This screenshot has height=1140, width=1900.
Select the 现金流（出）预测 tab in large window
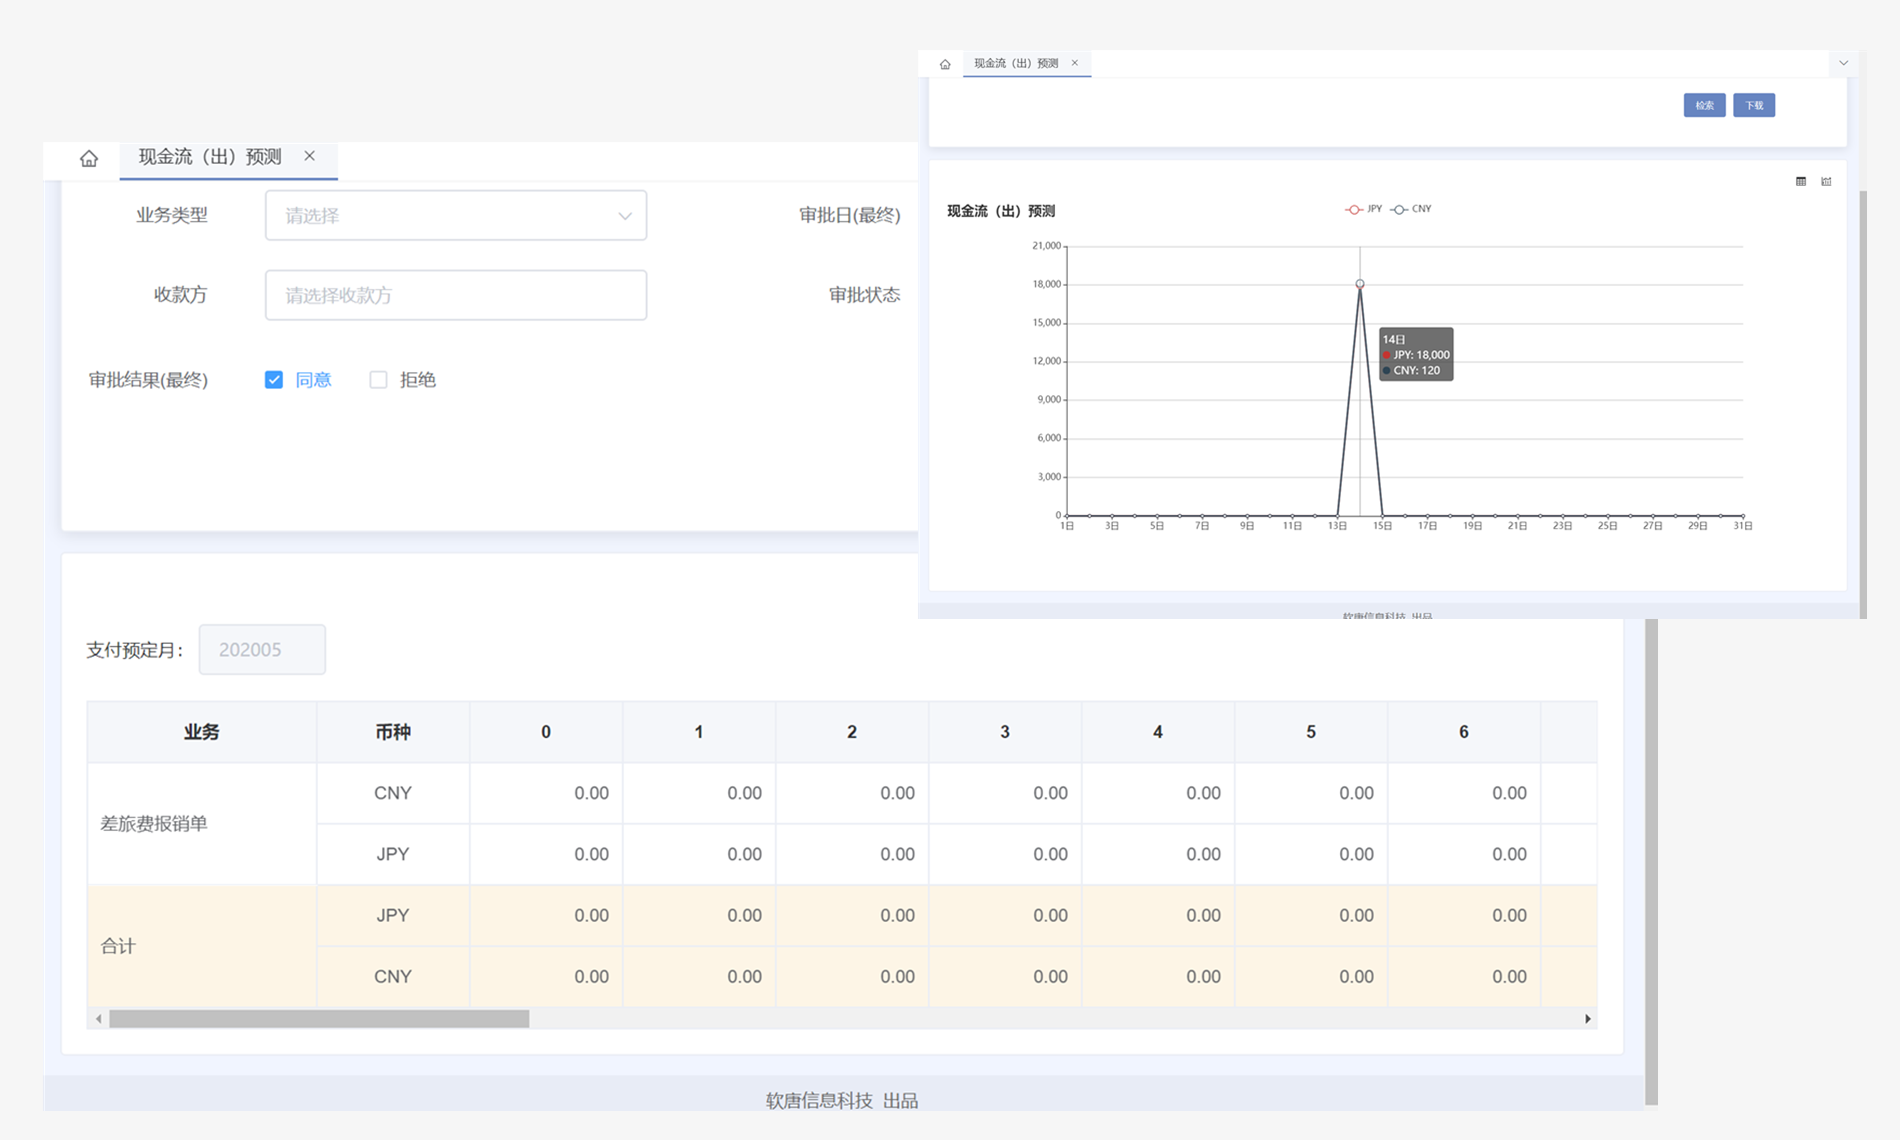click(x=210, y=157)
